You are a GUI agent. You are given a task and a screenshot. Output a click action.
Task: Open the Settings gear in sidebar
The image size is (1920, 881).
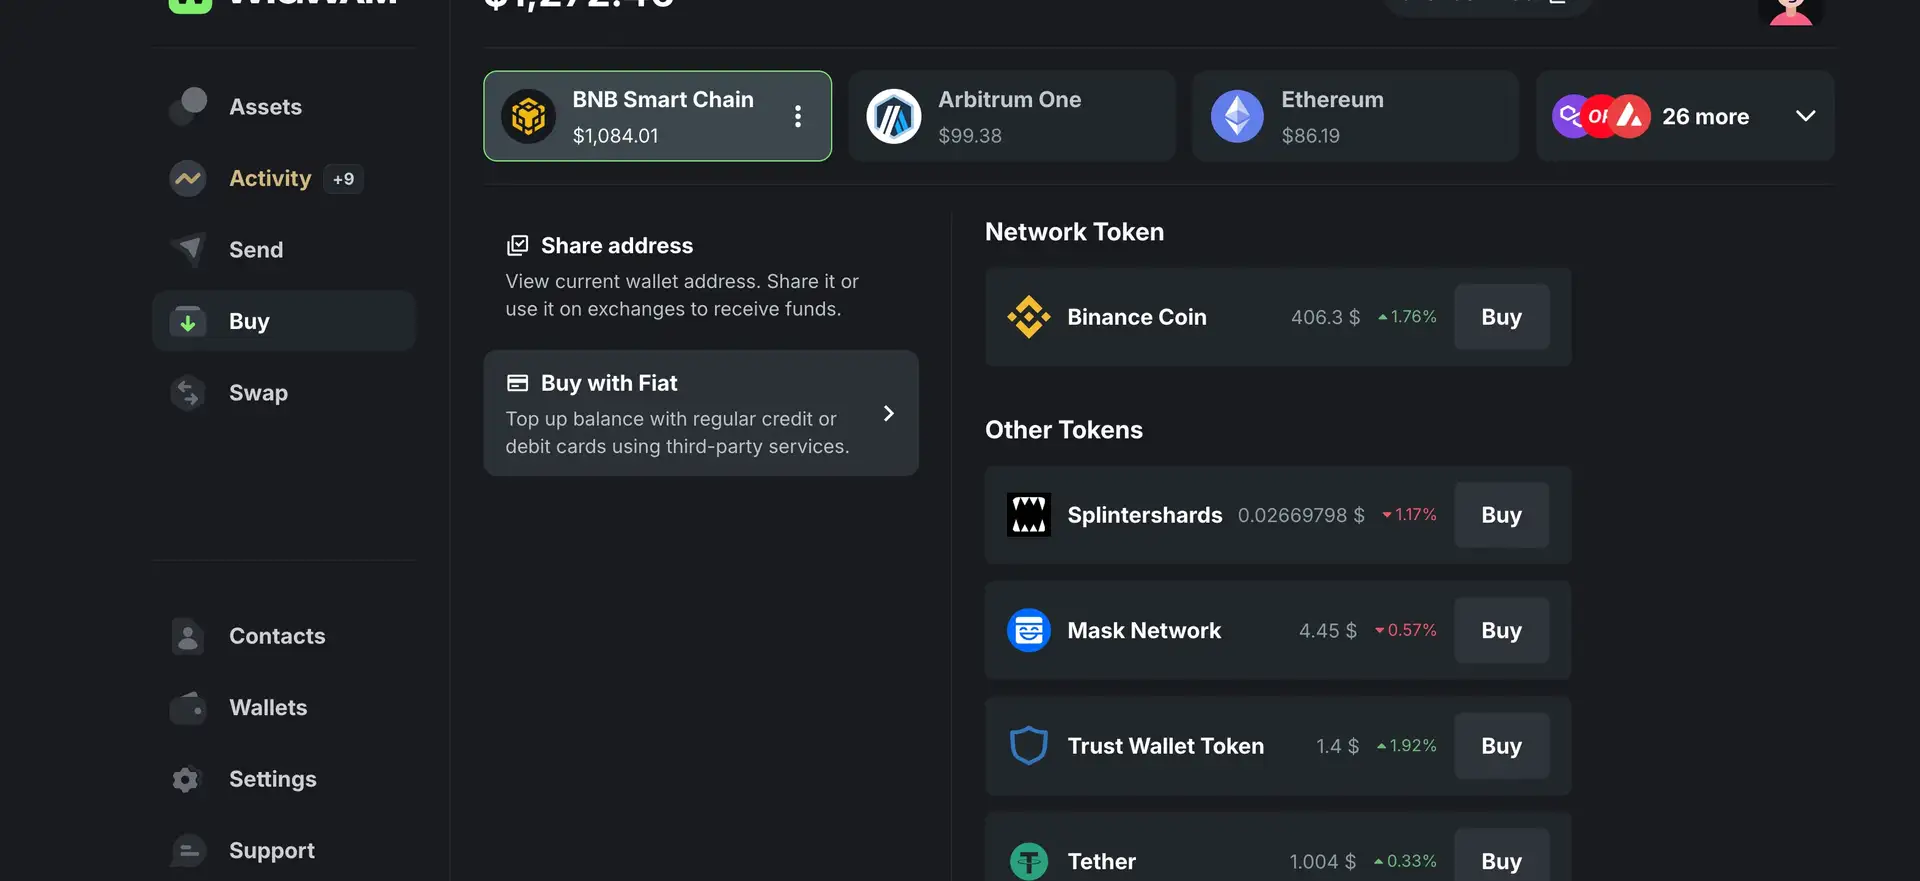point(187,779)
